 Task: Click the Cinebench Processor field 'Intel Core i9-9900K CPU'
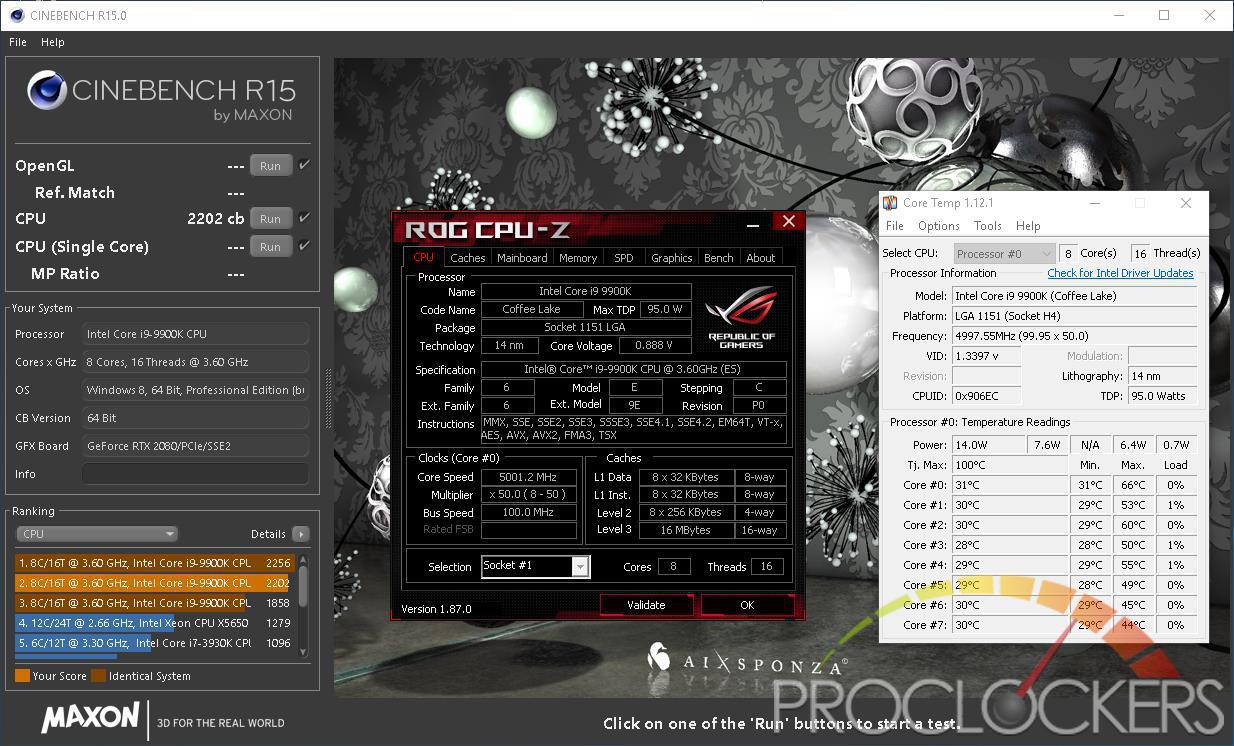(195, 334)
